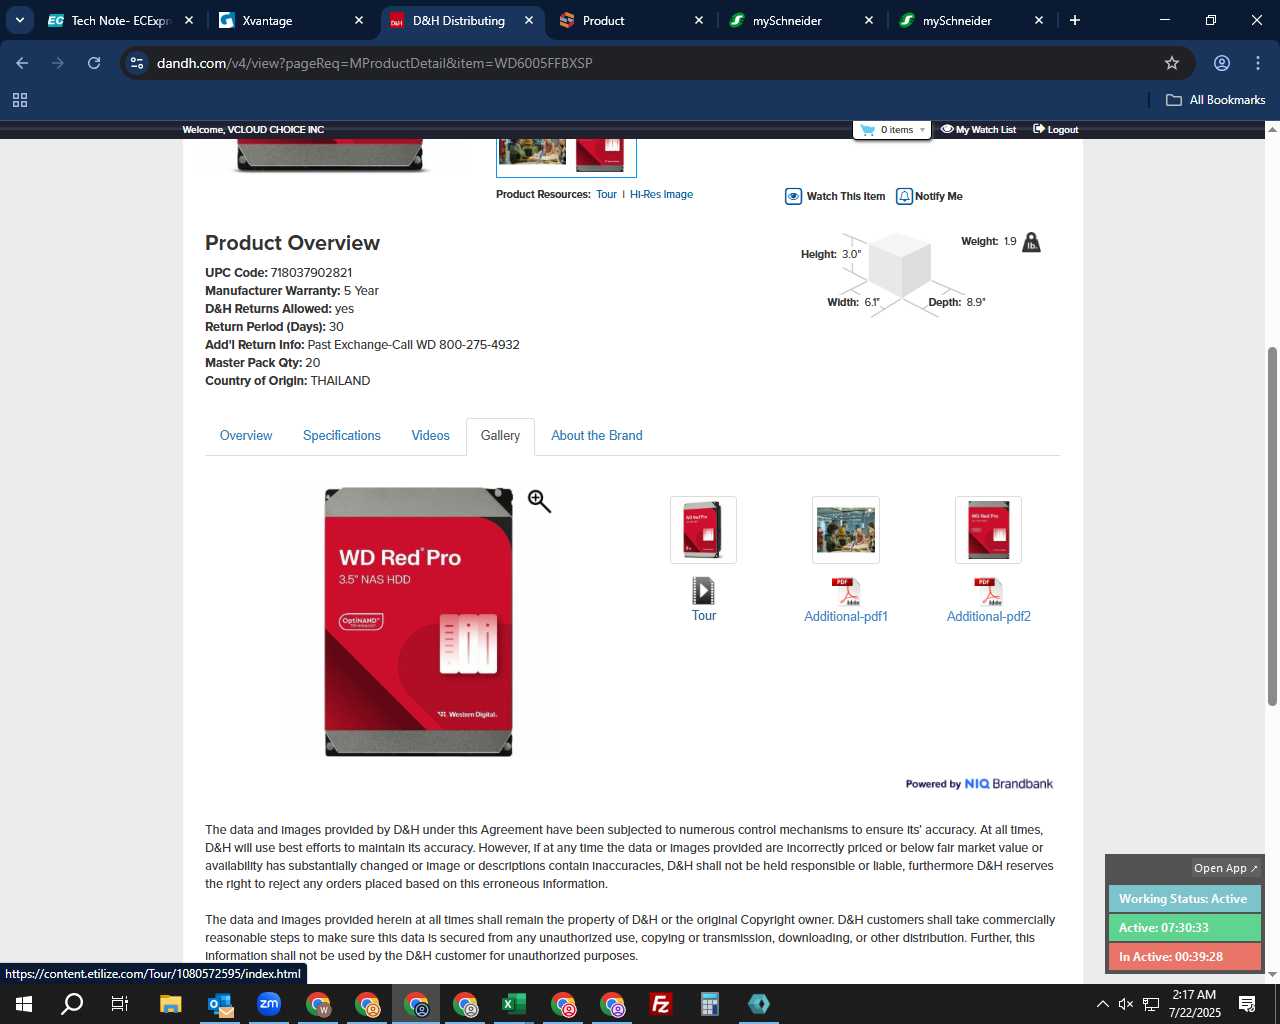Open Outlook from the taskbar

219,1004
